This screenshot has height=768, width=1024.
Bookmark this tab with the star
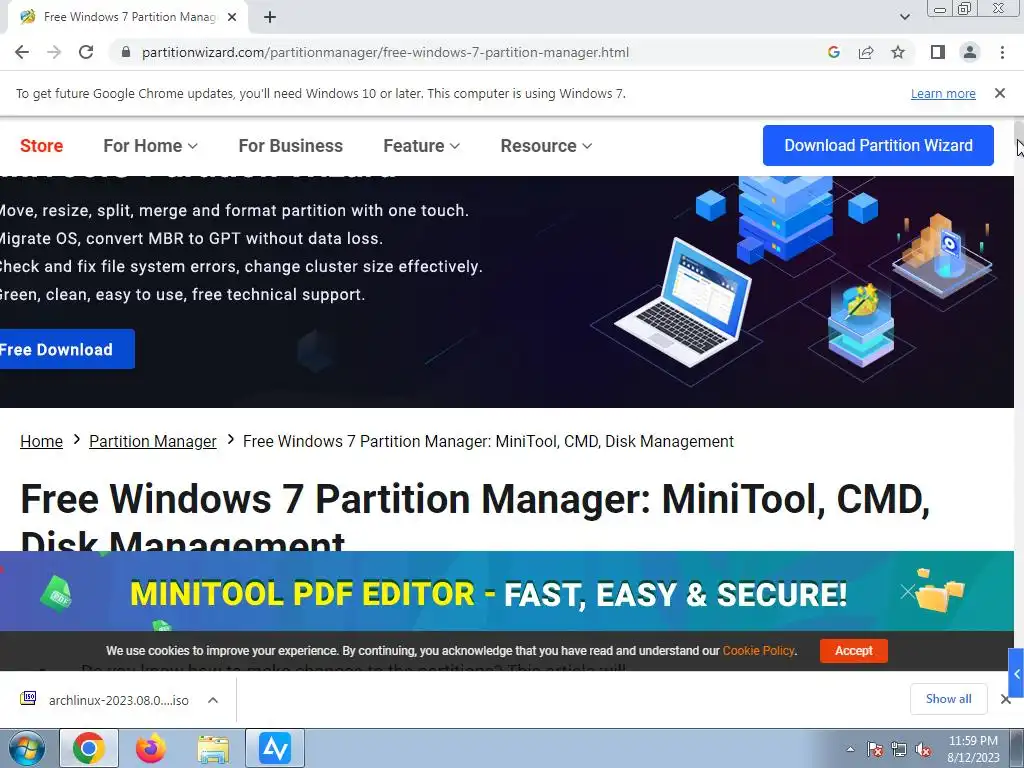(898, 52)
